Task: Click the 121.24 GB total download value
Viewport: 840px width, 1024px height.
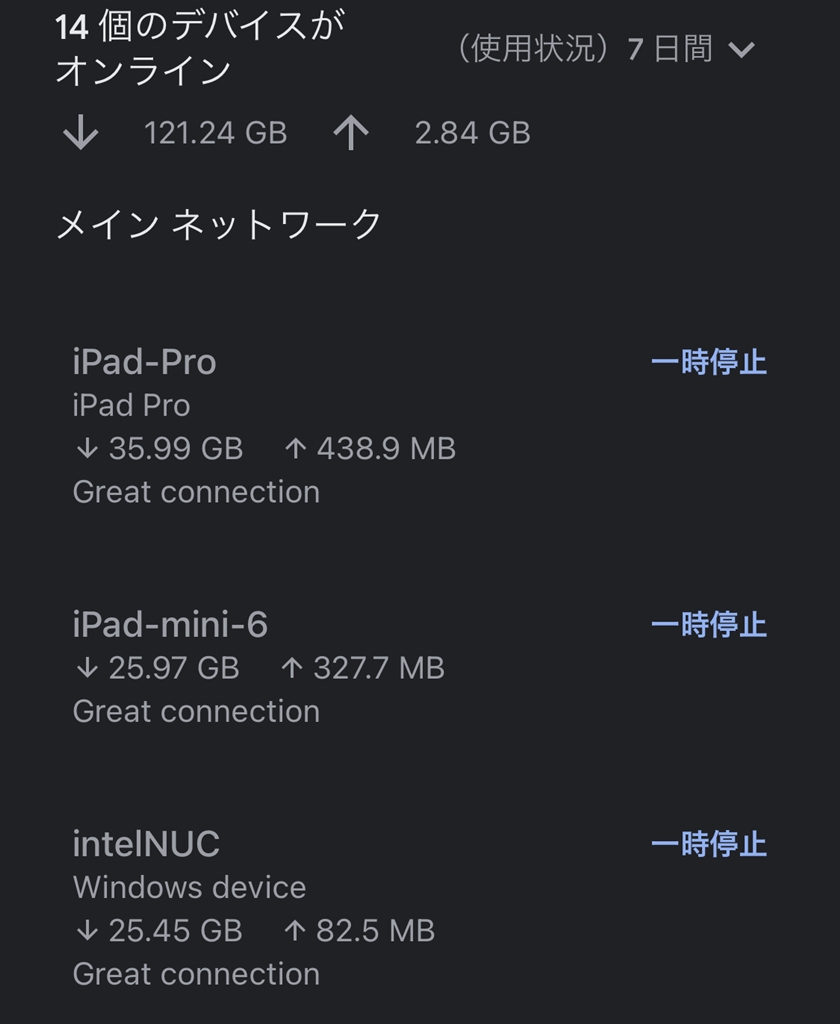Action: pos(215,133)
